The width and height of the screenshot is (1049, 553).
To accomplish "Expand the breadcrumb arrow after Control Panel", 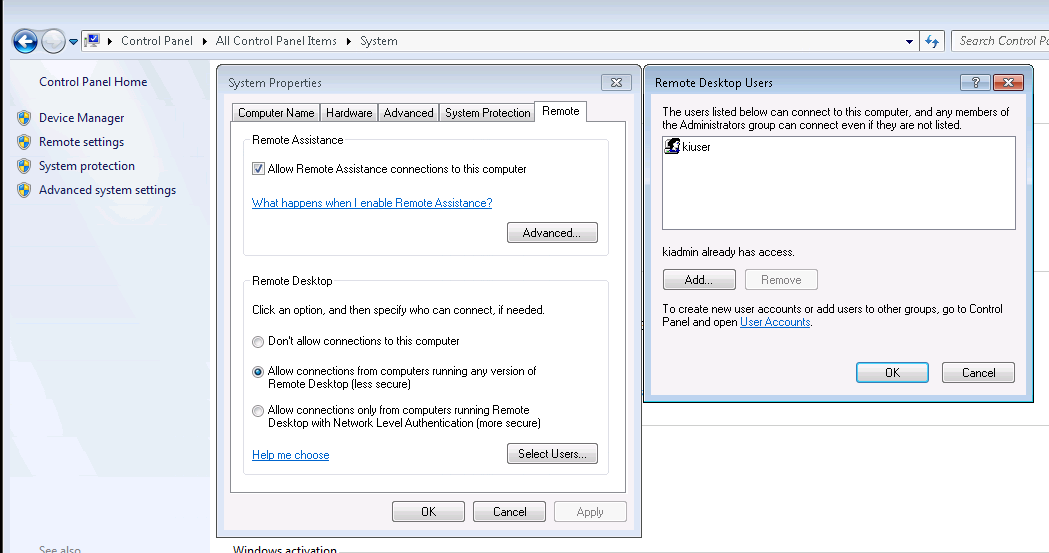I will click(x=207, y=41).
